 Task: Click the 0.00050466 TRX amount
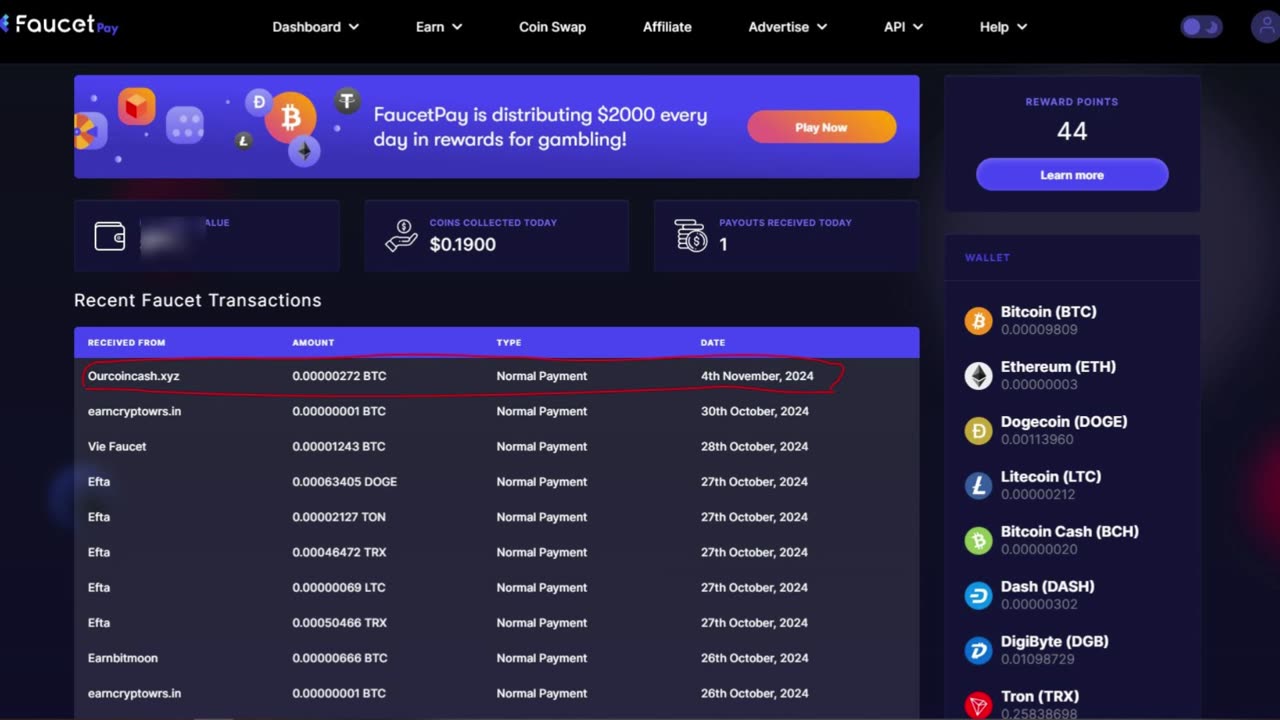click(340, 622)
